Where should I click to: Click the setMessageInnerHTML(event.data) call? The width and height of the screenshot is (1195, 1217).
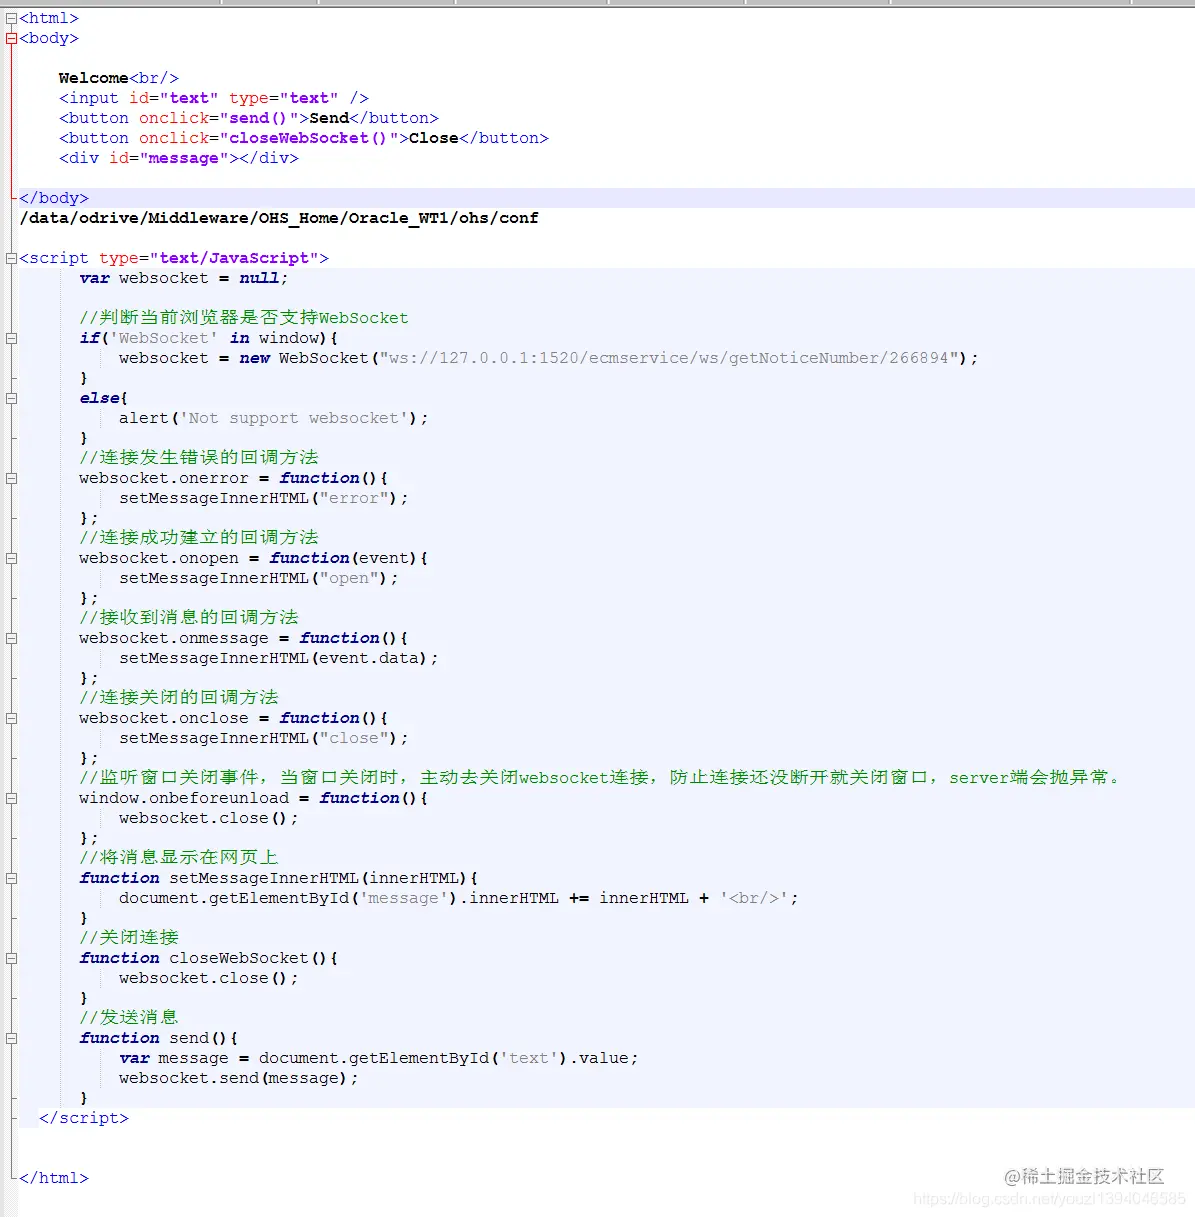click(279, 658)
